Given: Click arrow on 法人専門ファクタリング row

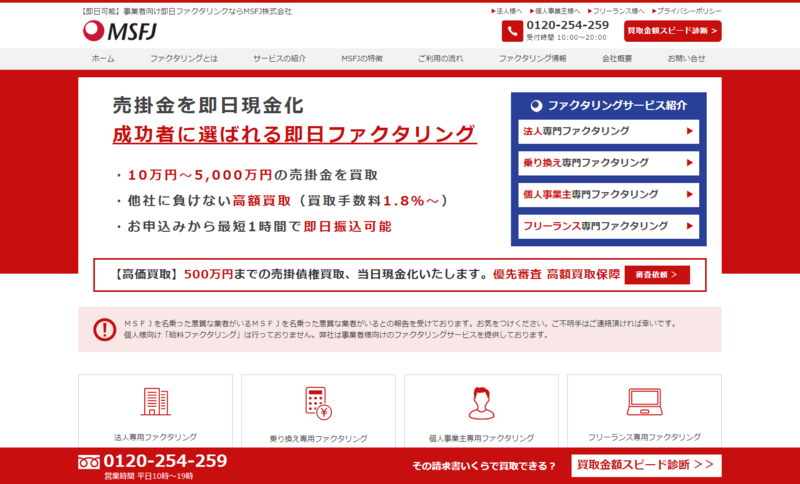Looking at the screenshot, I should (689, 131).
